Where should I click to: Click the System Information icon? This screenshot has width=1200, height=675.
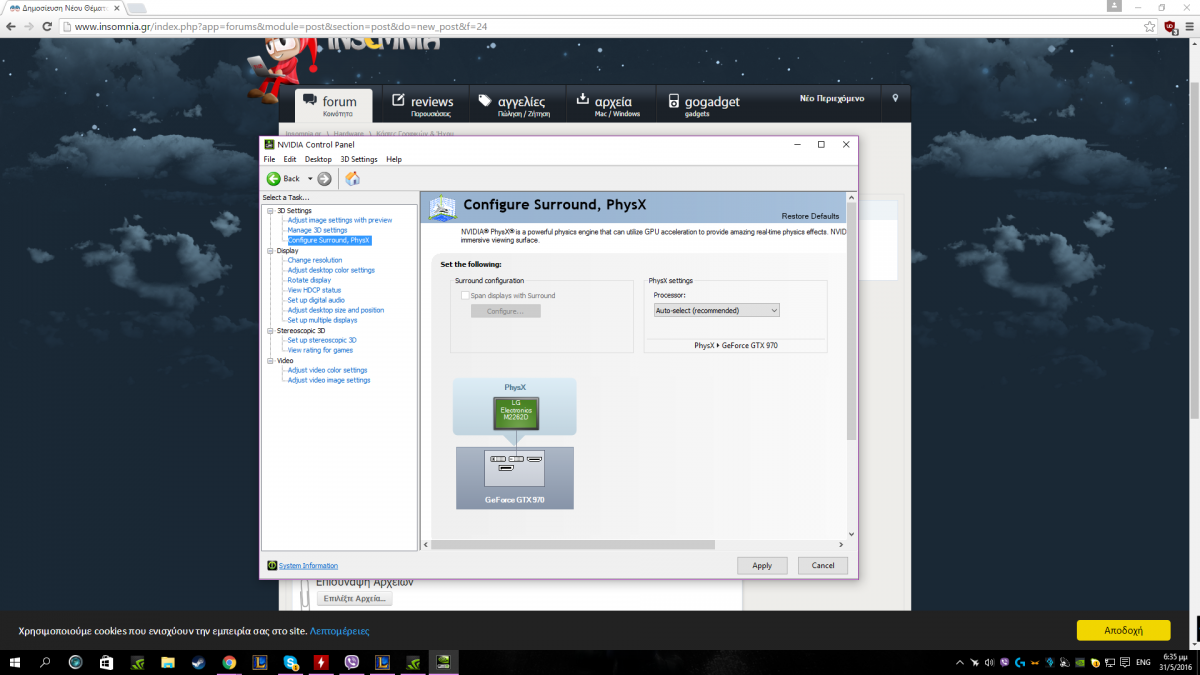(271, 566)
